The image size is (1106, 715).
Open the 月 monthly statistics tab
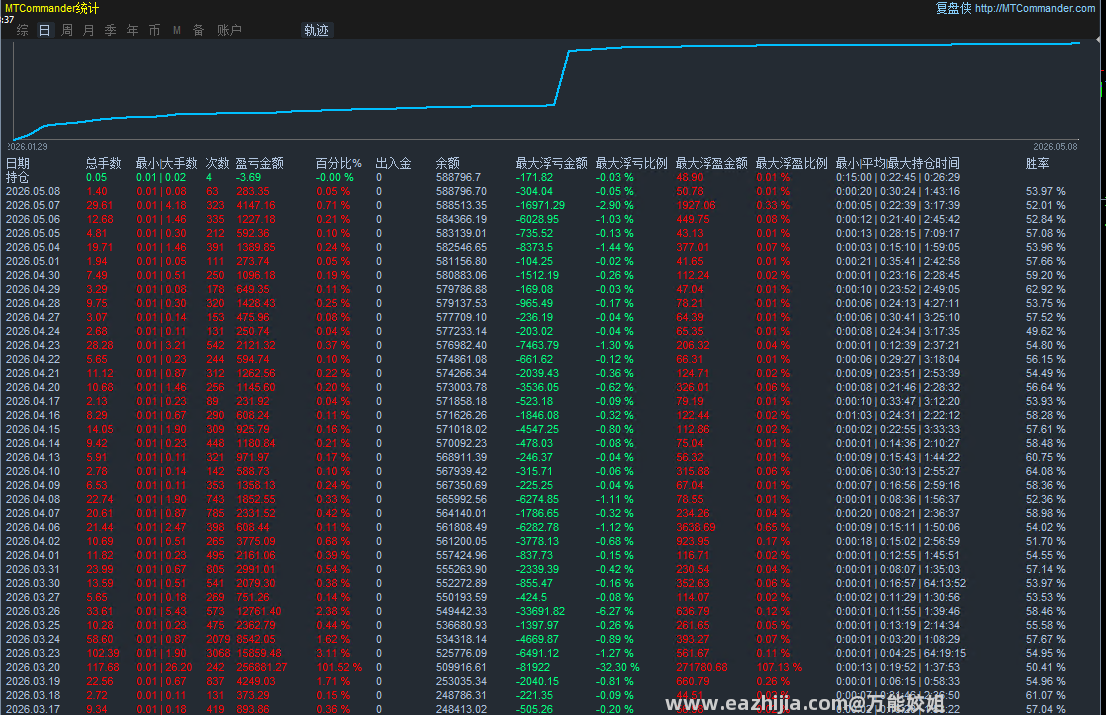(89, 30)
